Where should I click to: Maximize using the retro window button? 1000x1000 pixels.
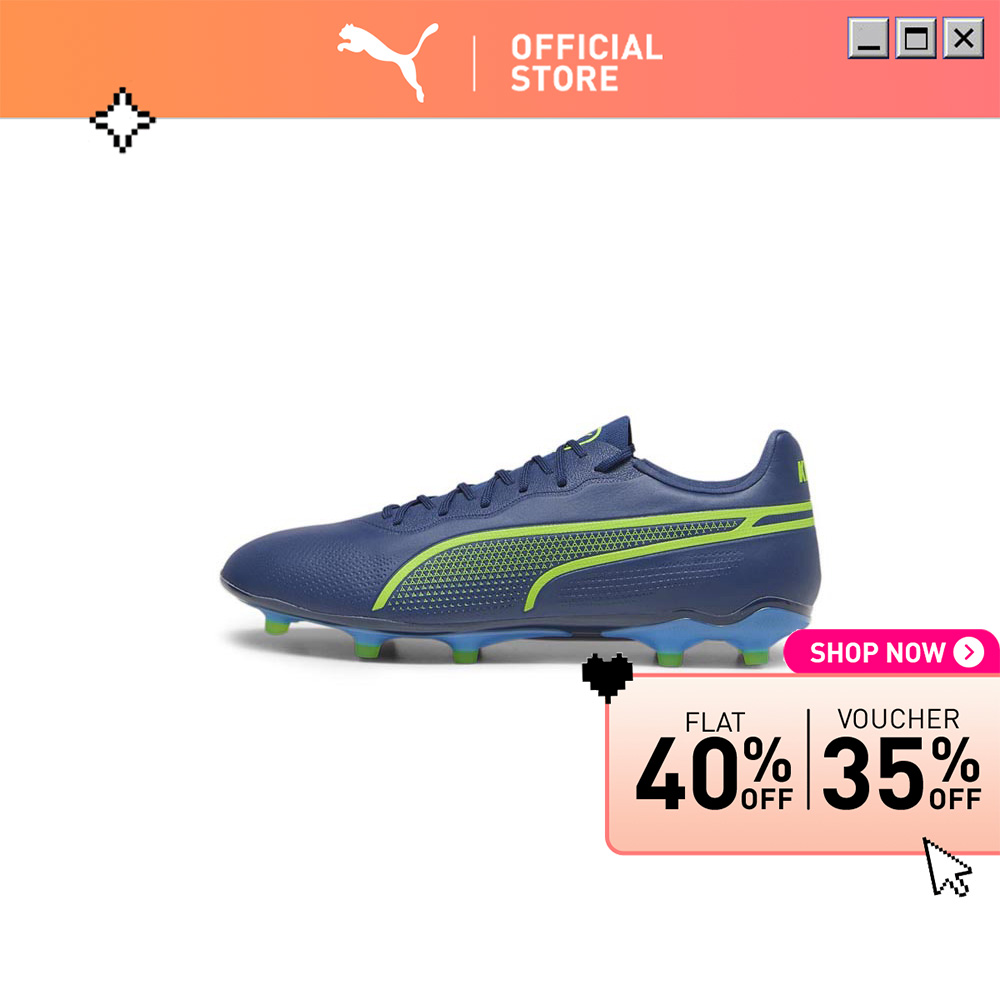916,38
